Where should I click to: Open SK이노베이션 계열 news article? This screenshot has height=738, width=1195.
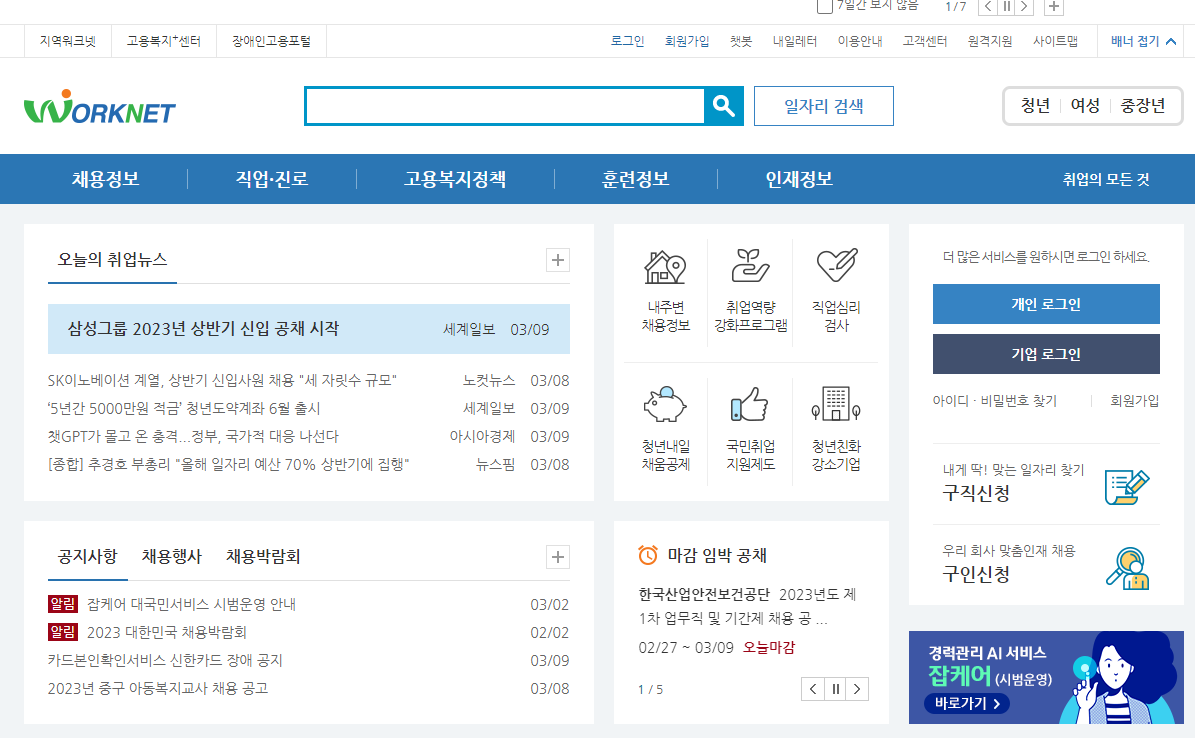click(x=222, y=380)
